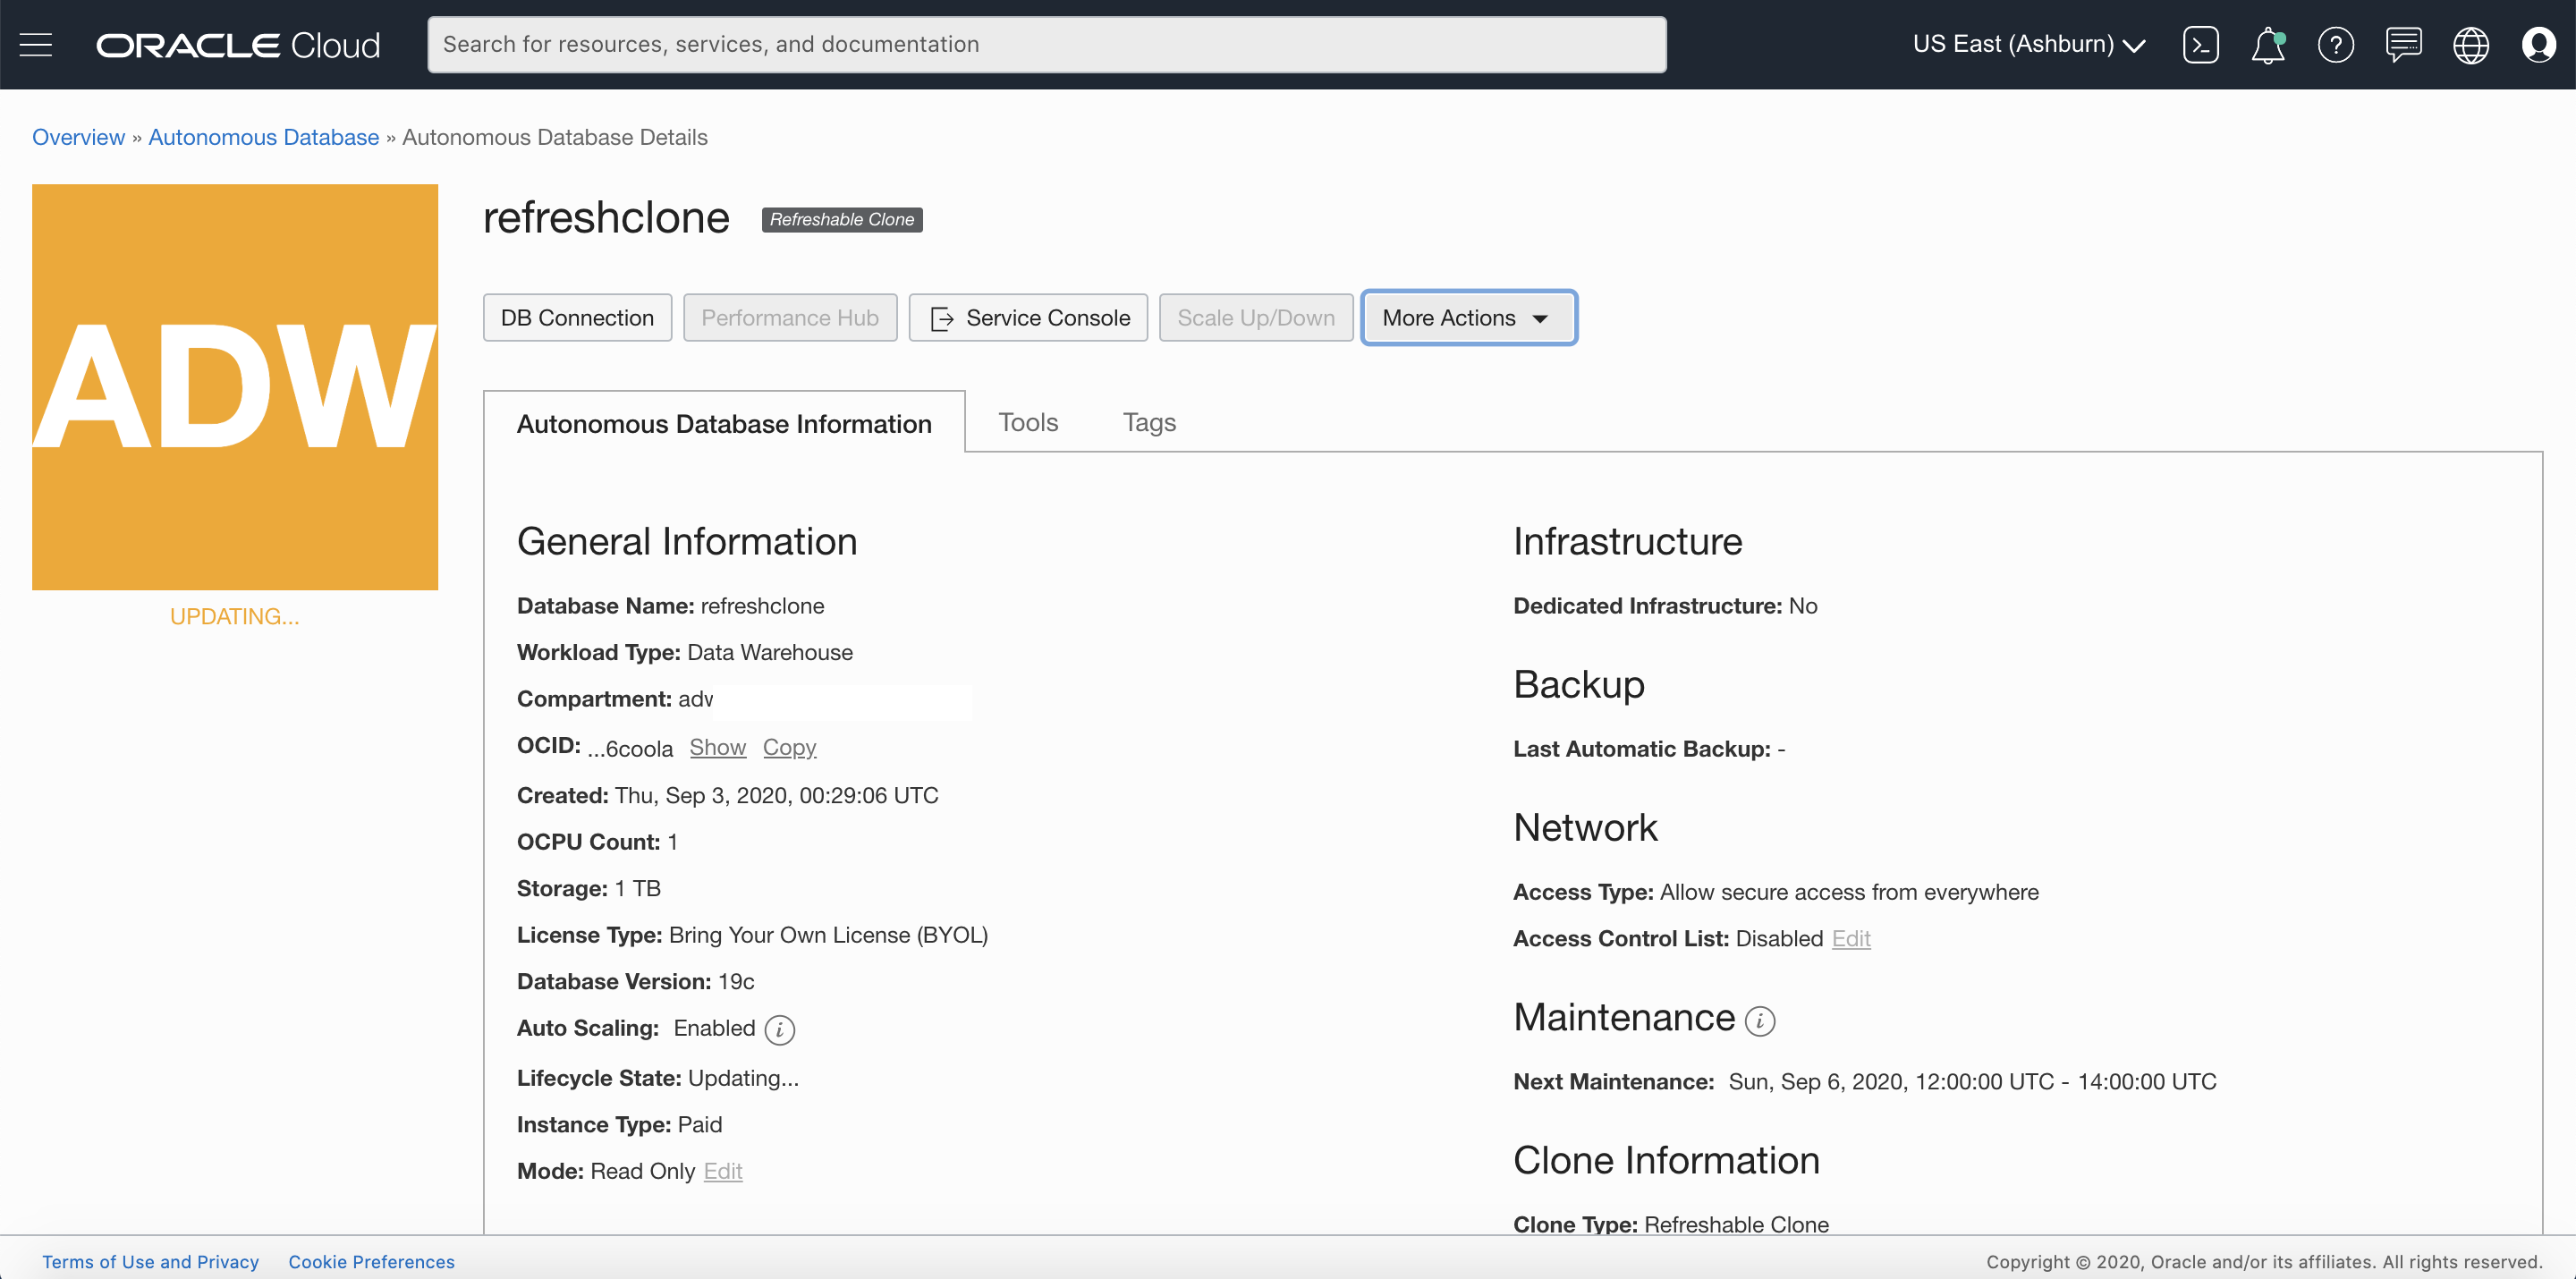2576x1279 pixels.
Task: Click the language globe icon
Action: 2470,44
